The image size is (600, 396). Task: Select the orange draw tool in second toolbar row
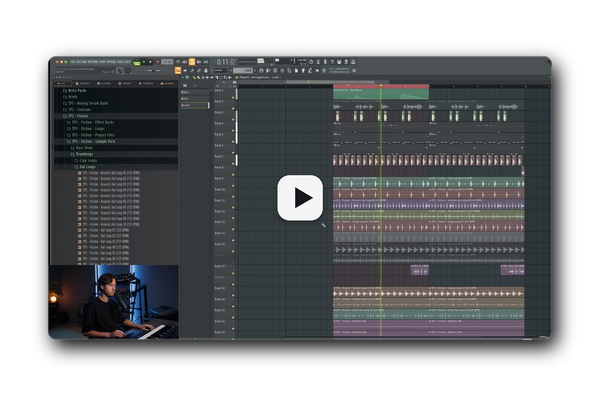pyautogui.click(x=178, y=70)
